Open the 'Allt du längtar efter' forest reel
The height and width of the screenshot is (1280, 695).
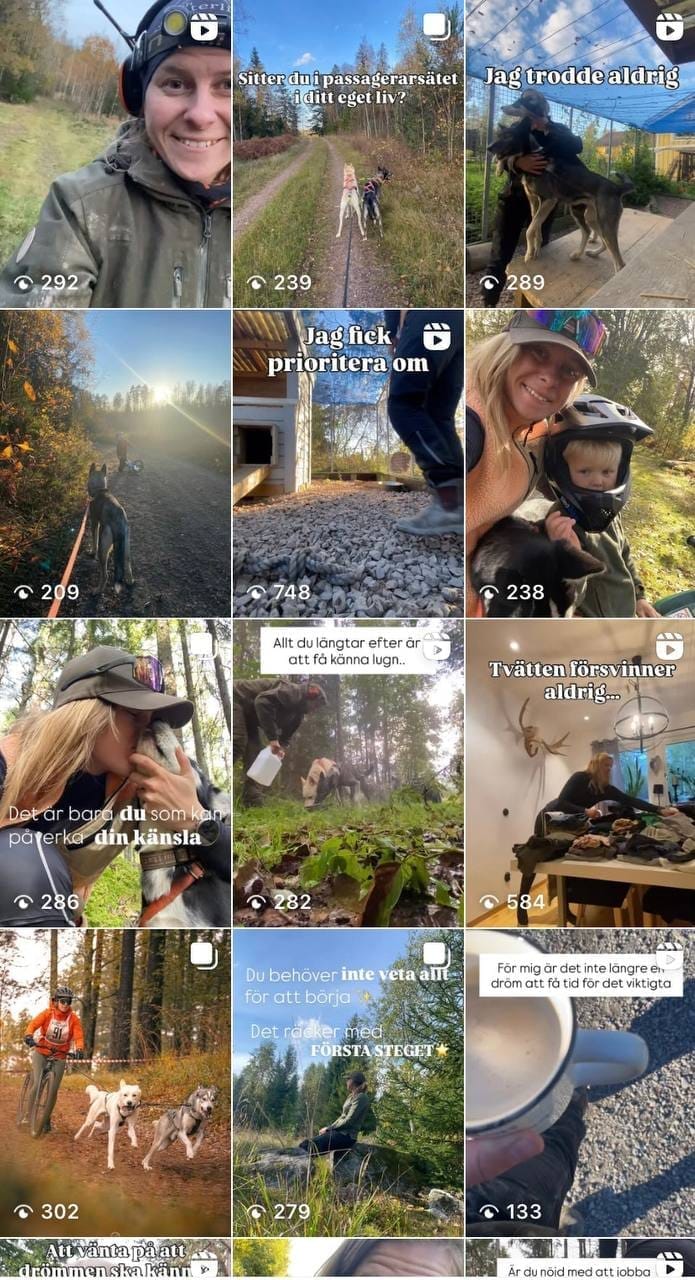pos(348,773)
